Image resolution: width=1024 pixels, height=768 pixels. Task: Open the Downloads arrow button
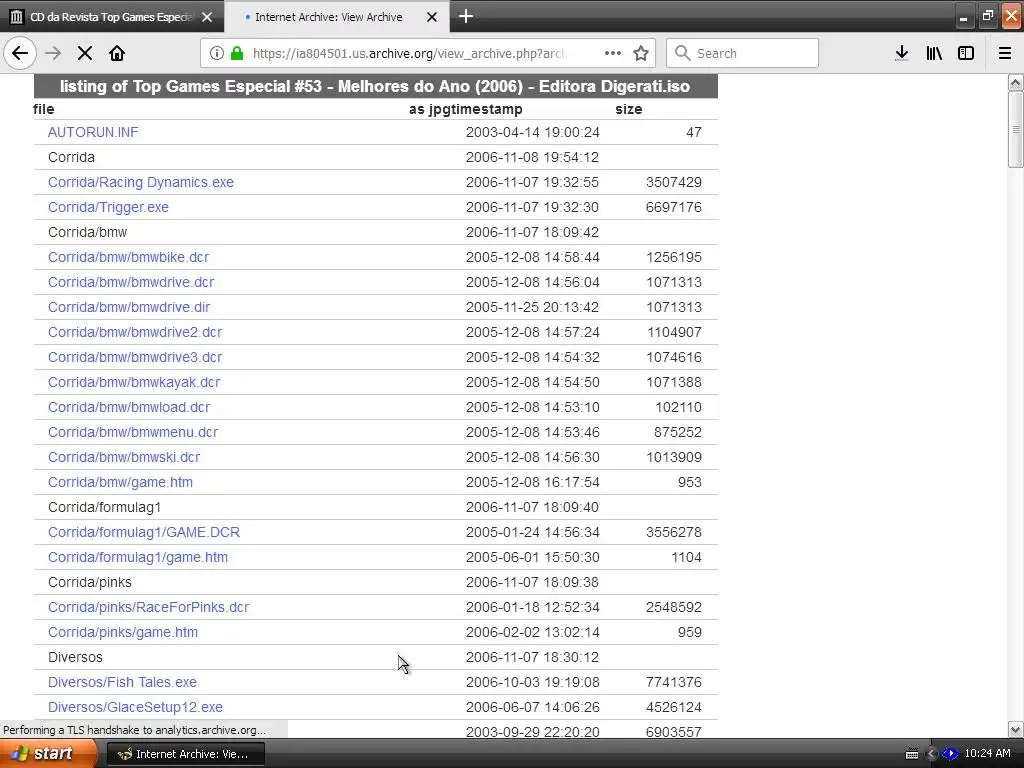(901, 53)
